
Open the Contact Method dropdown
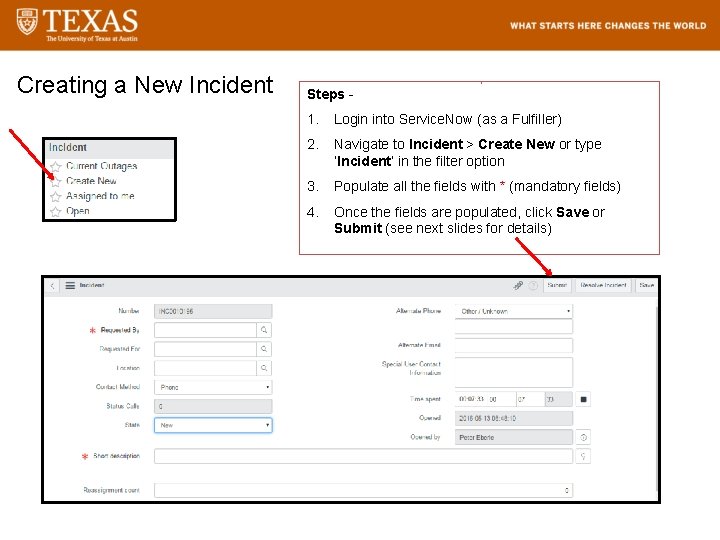click(x=213, y=387)
